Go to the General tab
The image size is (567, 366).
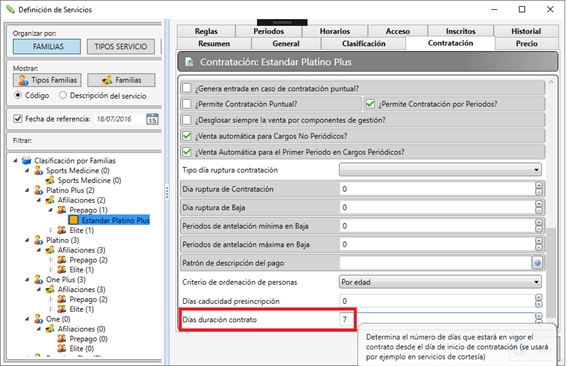pos(286,43)
